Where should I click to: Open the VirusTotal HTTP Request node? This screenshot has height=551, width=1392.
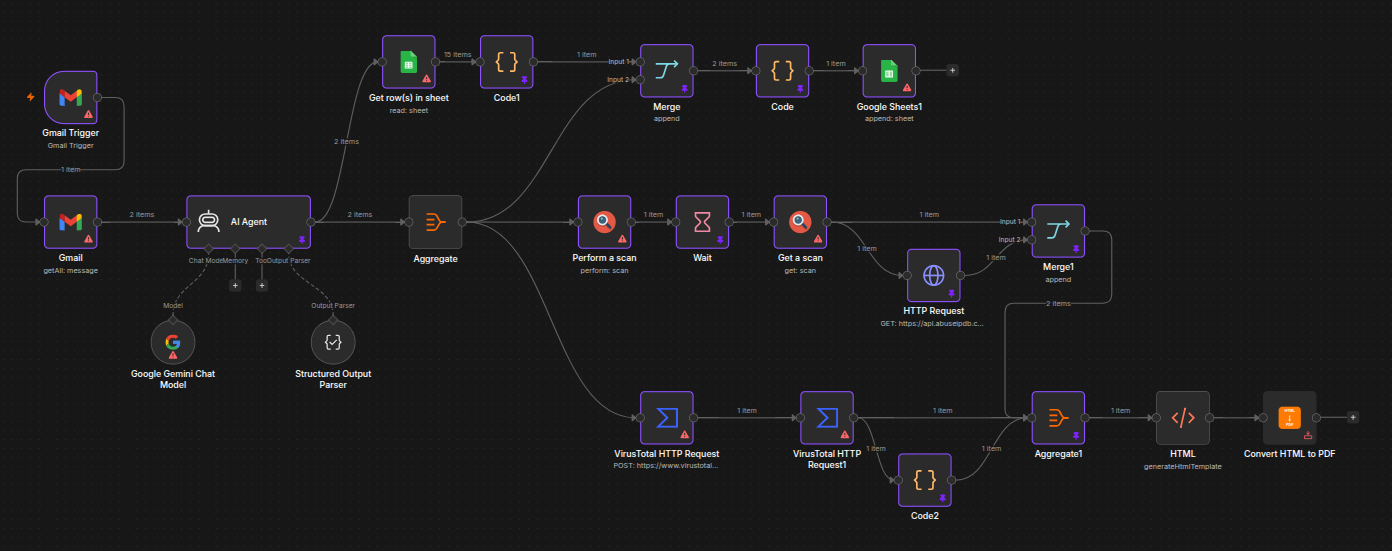coord(666,418)
